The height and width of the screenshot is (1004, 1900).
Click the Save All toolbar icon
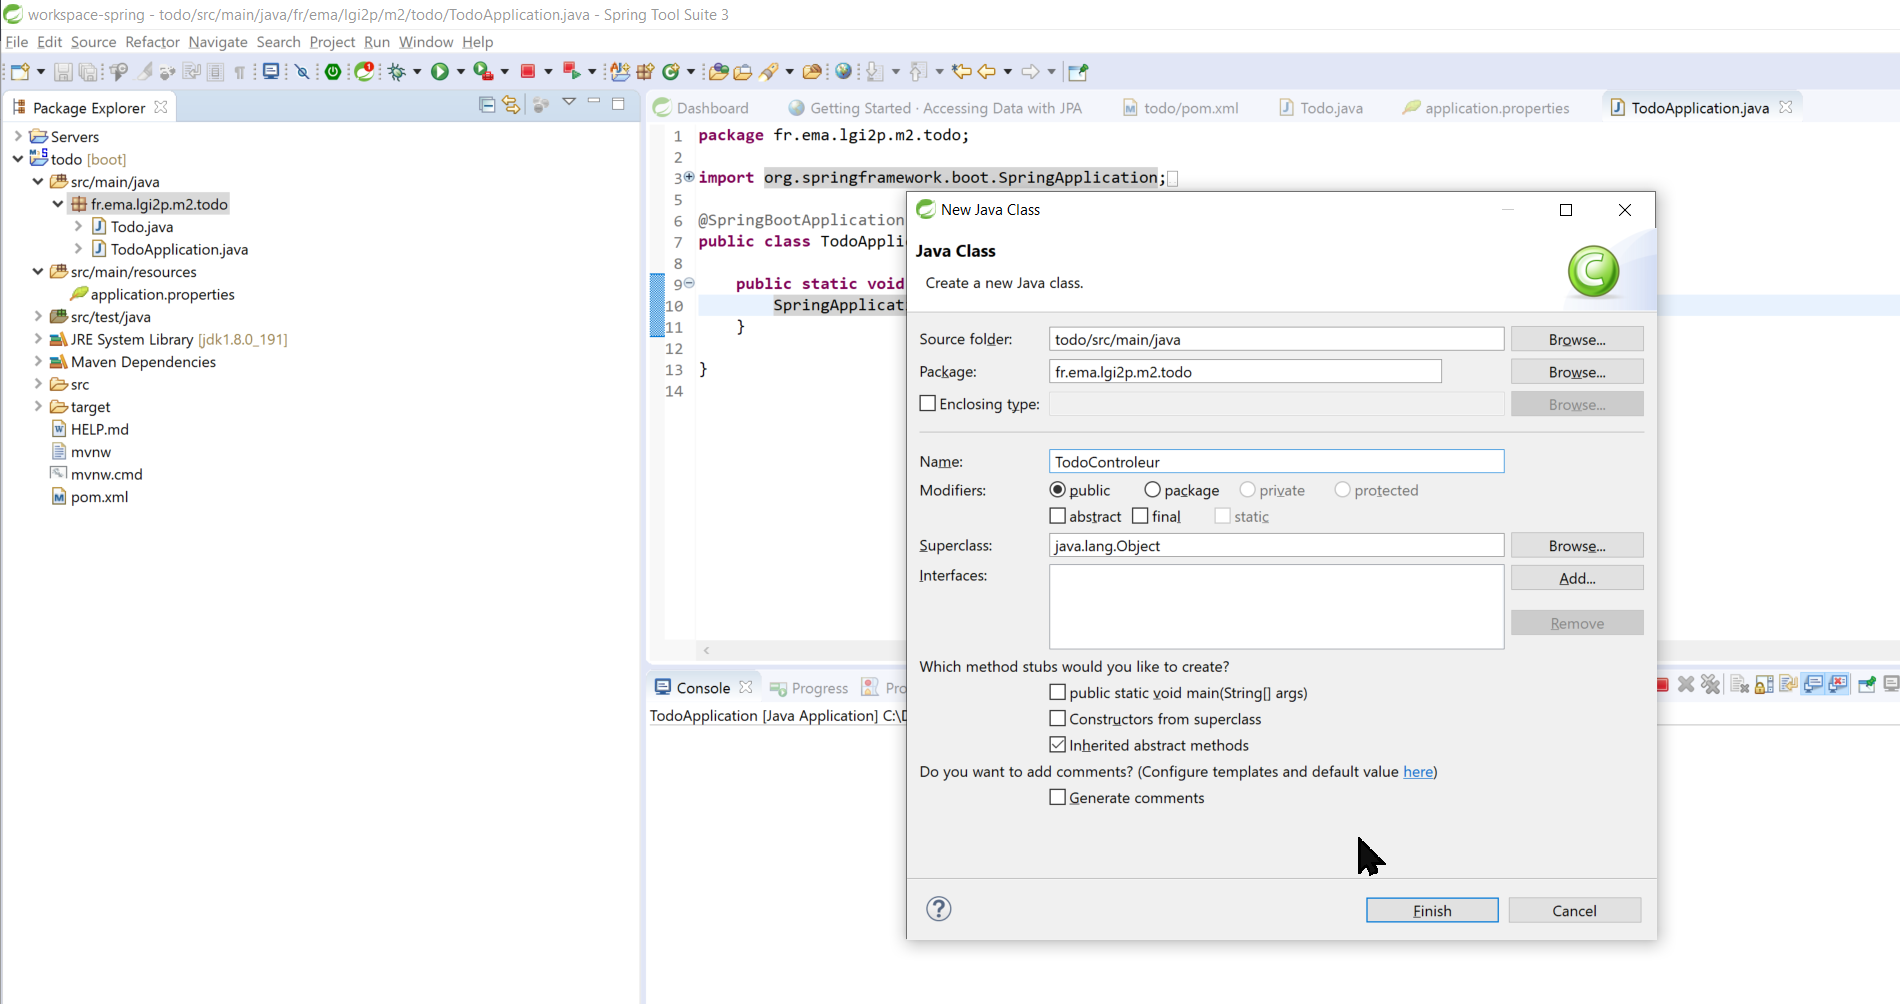pyautogui.click(x=88, y=72)
